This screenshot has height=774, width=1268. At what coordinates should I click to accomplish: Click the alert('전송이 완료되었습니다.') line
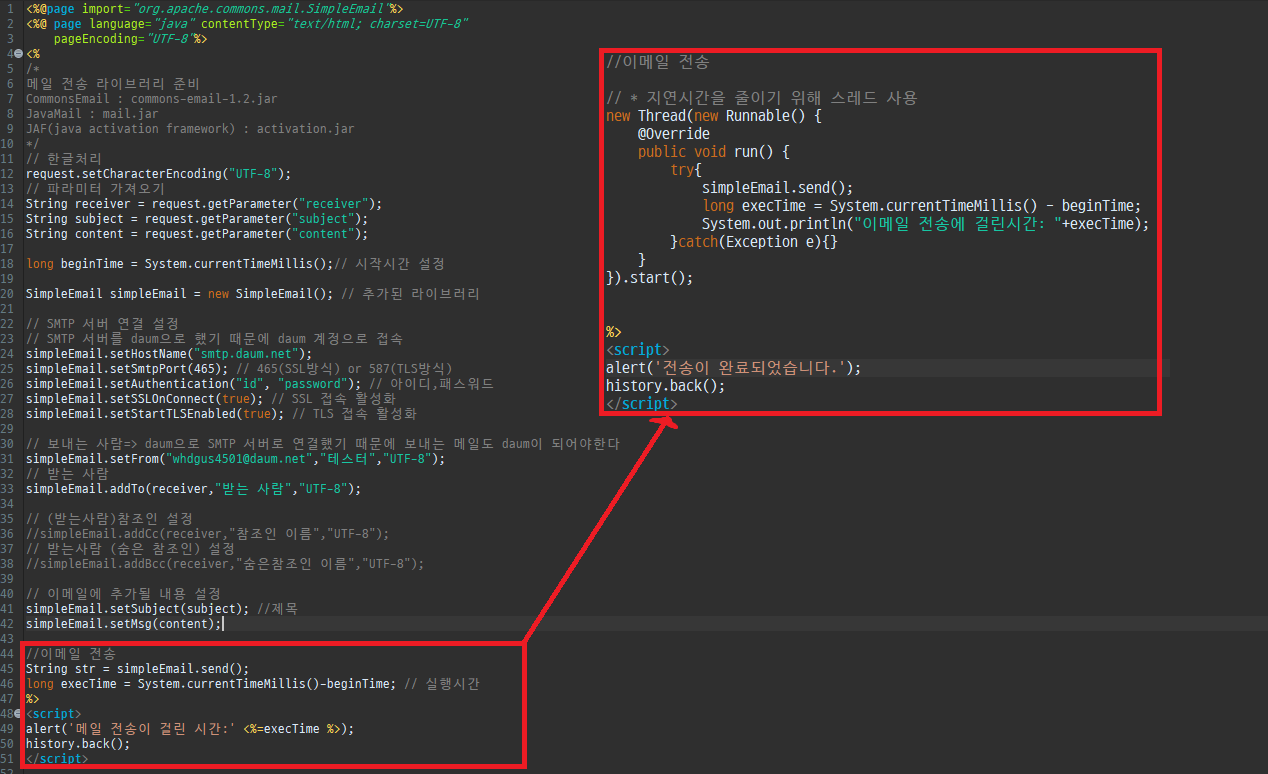(x=733, y=368)
